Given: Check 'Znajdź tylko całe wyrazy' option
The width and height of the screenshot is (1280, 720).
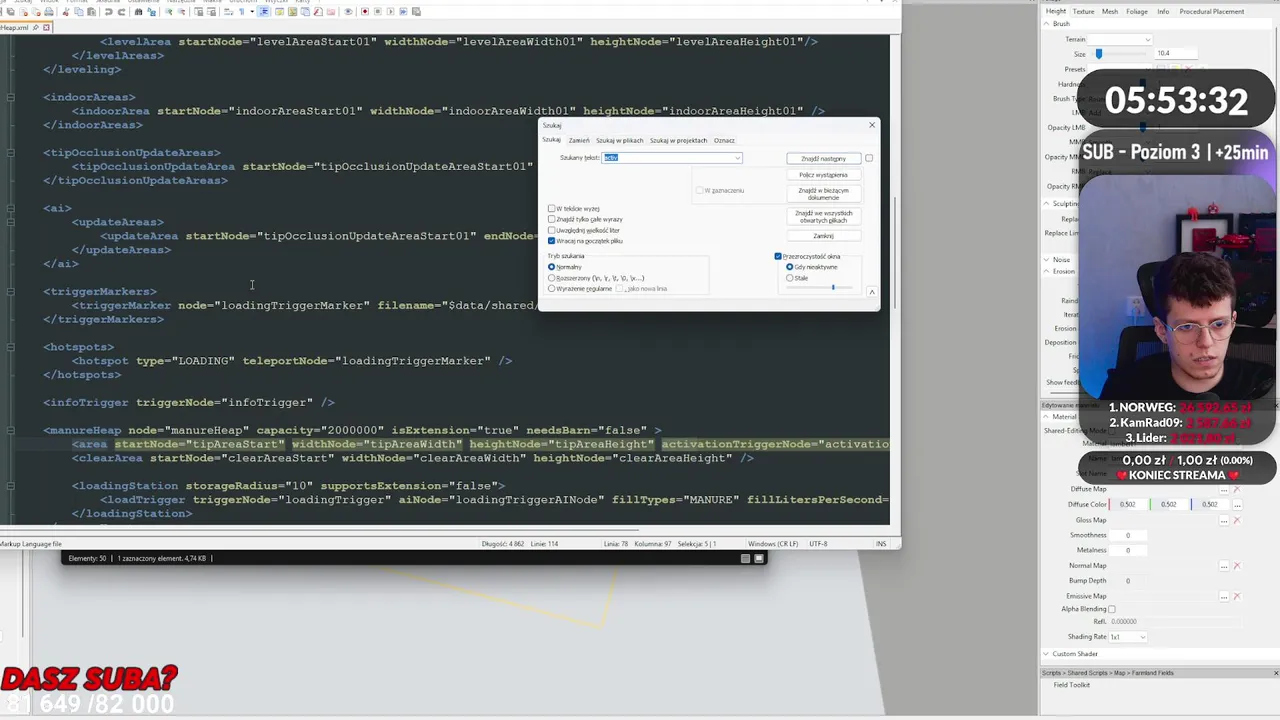Looking at the screenshot, I should point(551,219).
